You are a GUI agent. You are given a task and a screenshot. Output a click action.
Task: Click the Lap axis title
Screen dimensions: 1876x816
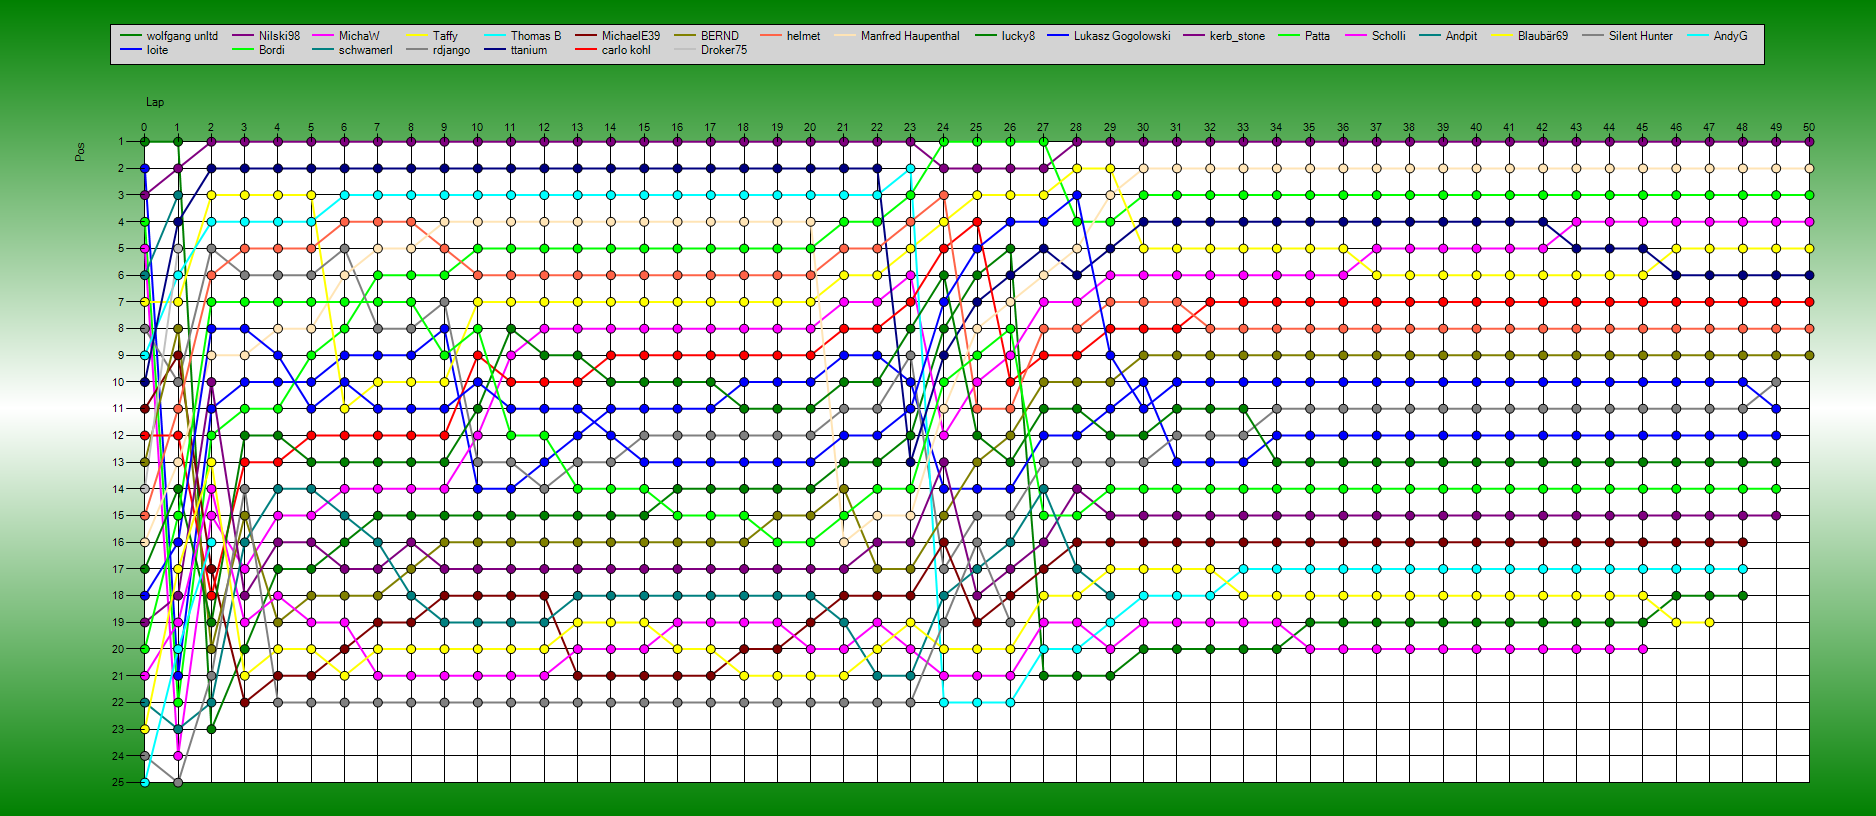point(155,102)
